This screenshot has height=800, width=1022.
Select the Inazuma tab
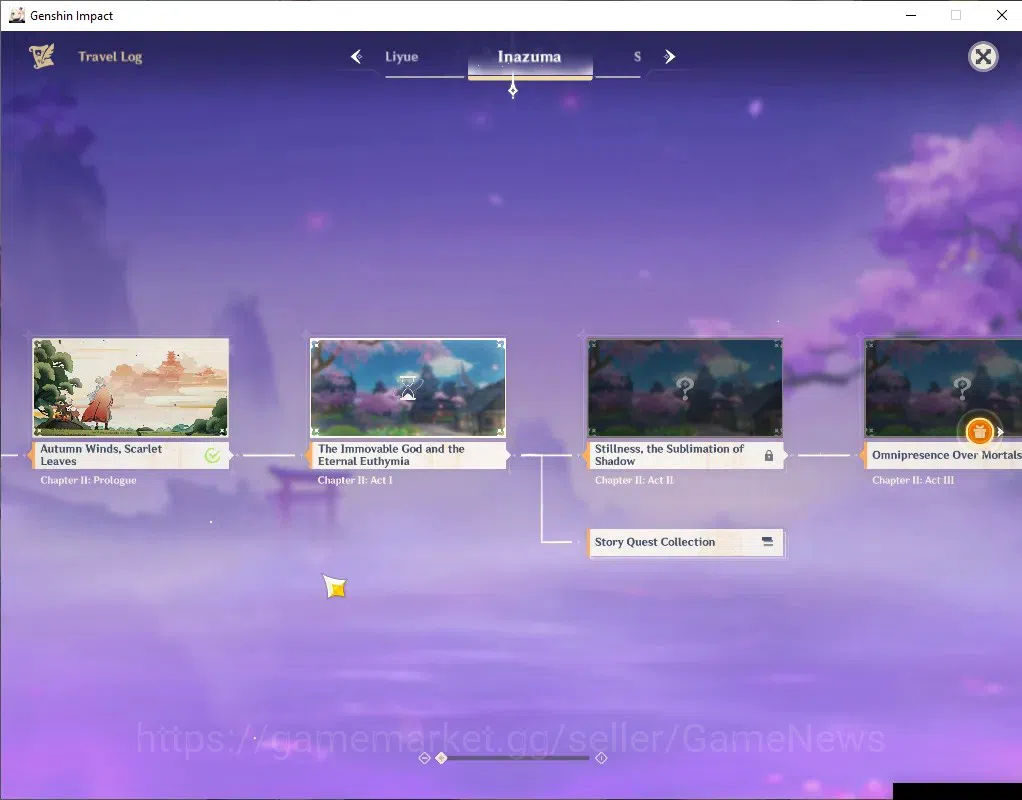coord(529,57)
